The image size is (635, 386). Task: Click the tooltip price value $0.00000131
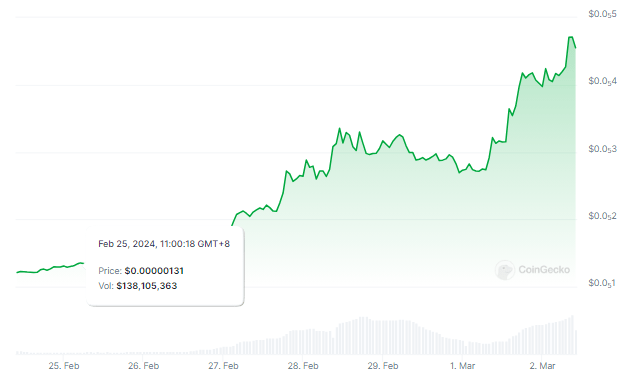click(x=154, y=271)
